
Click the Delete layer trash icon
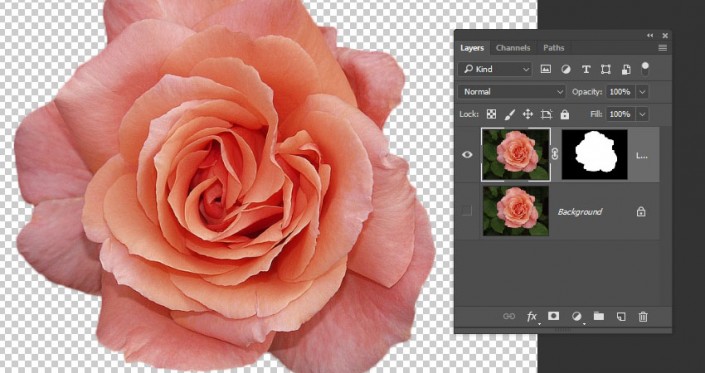coord(643,317)
